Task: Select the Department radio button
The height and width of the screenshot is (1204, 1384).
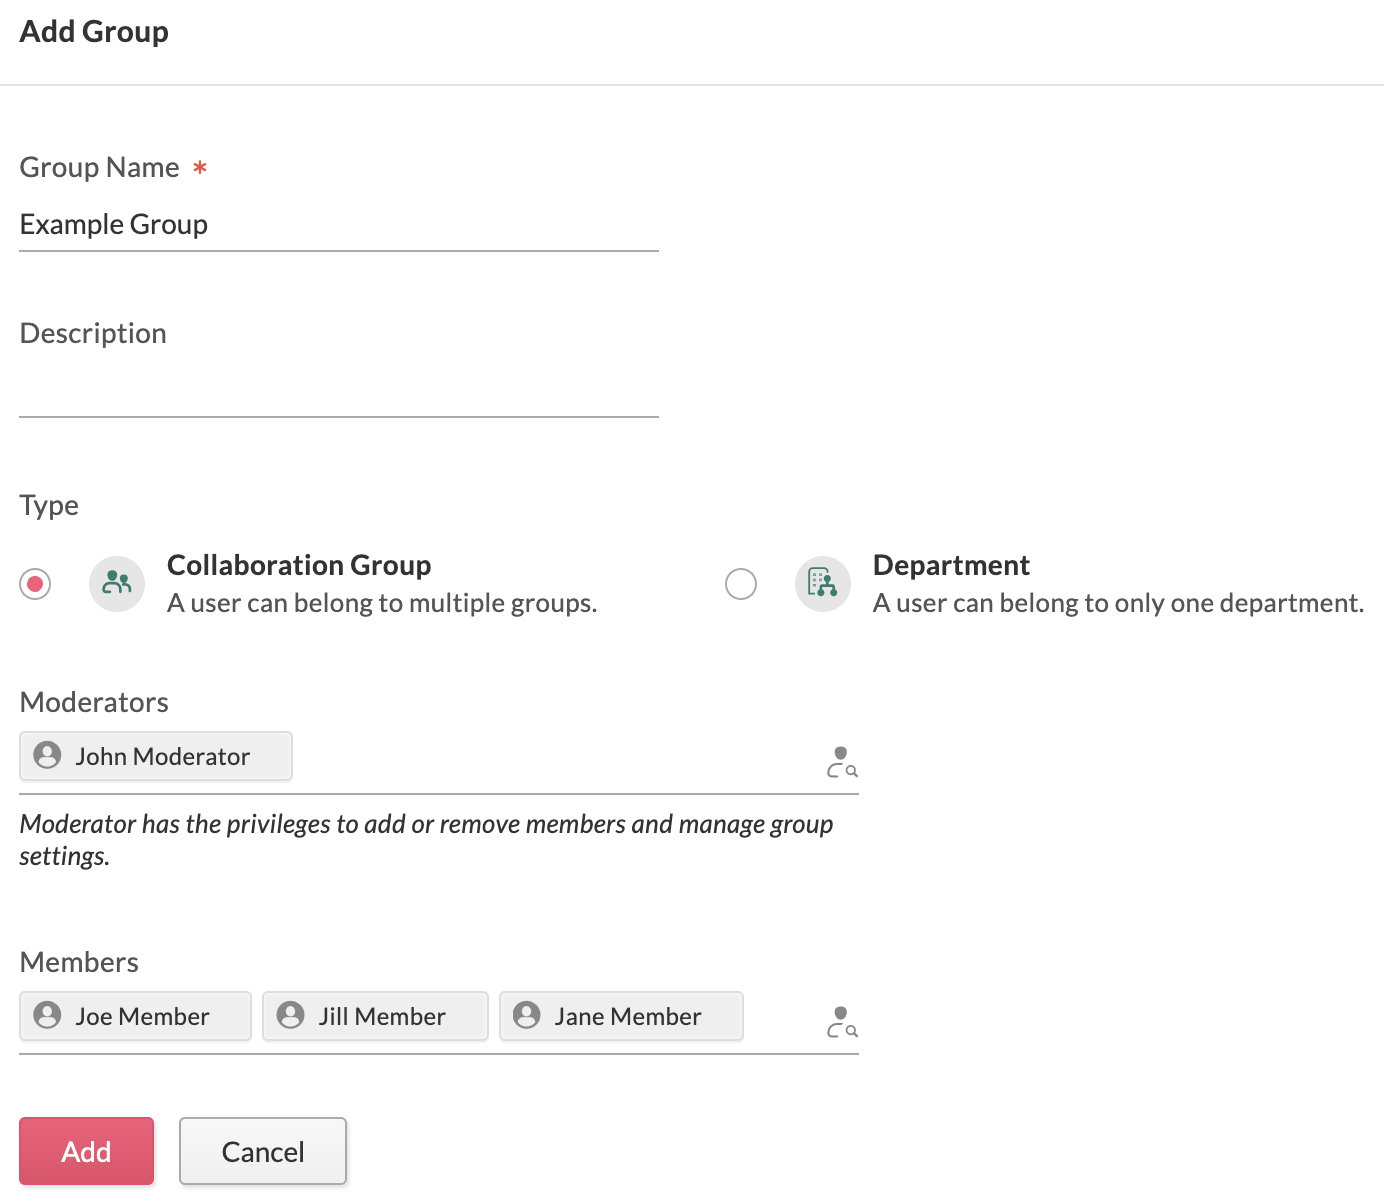Action: coord(741,584)
